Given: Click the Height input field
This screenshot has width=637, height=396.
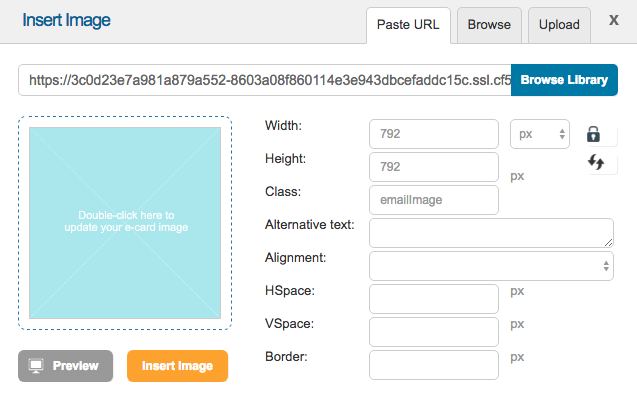Looking at the screenshot, I should 434,167.
